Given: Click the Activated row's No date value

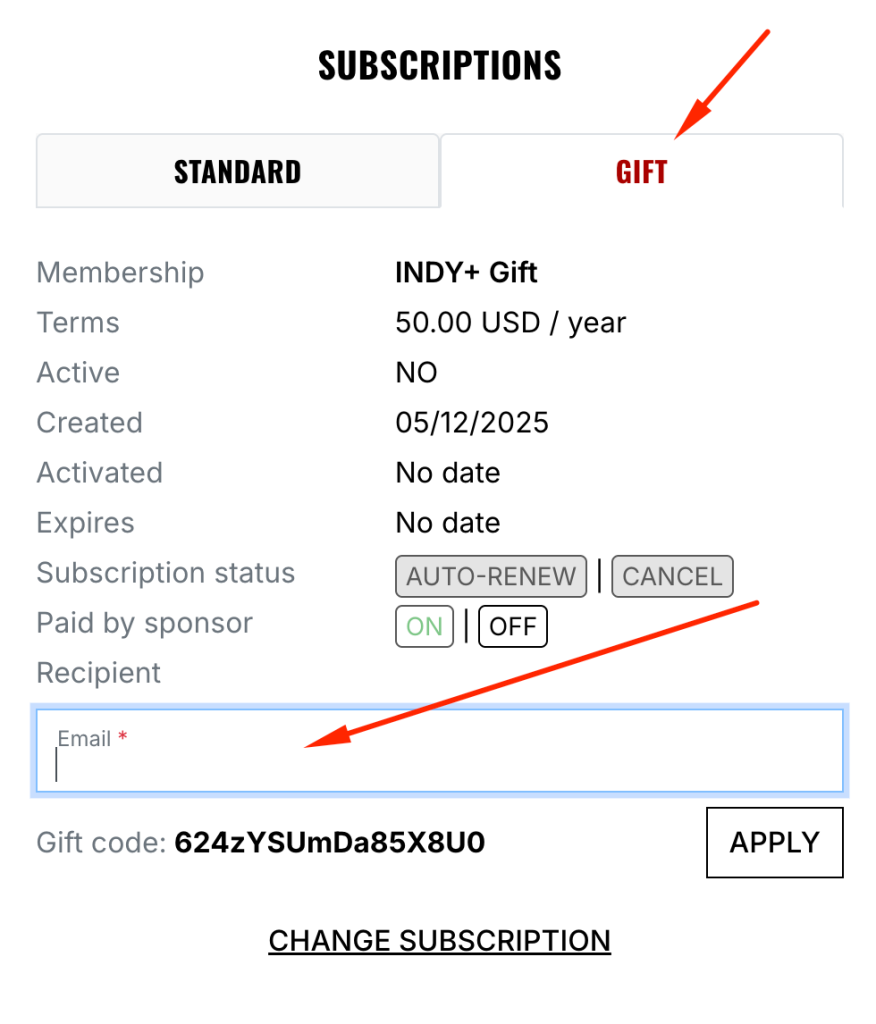Looking at the screenshot, I should (x=447, y=473).
